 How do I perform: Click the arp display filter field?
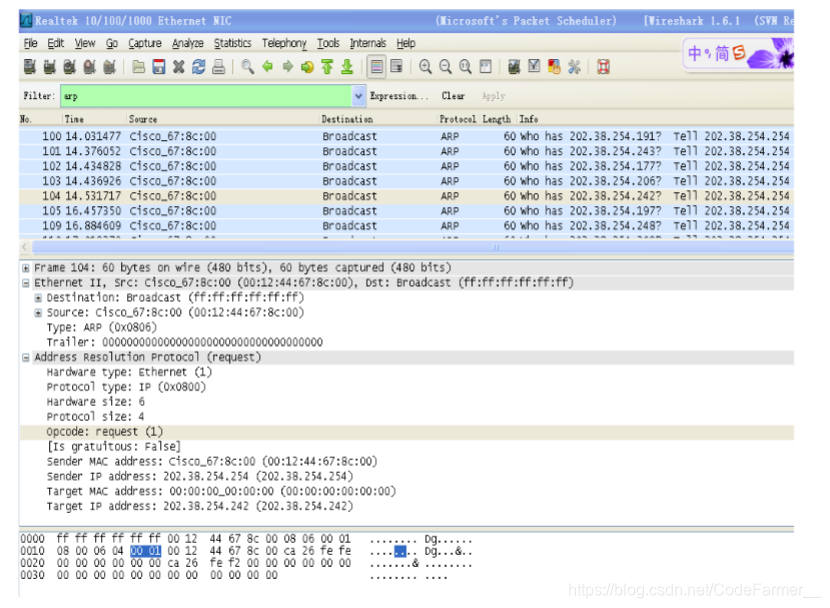(206, 96)
